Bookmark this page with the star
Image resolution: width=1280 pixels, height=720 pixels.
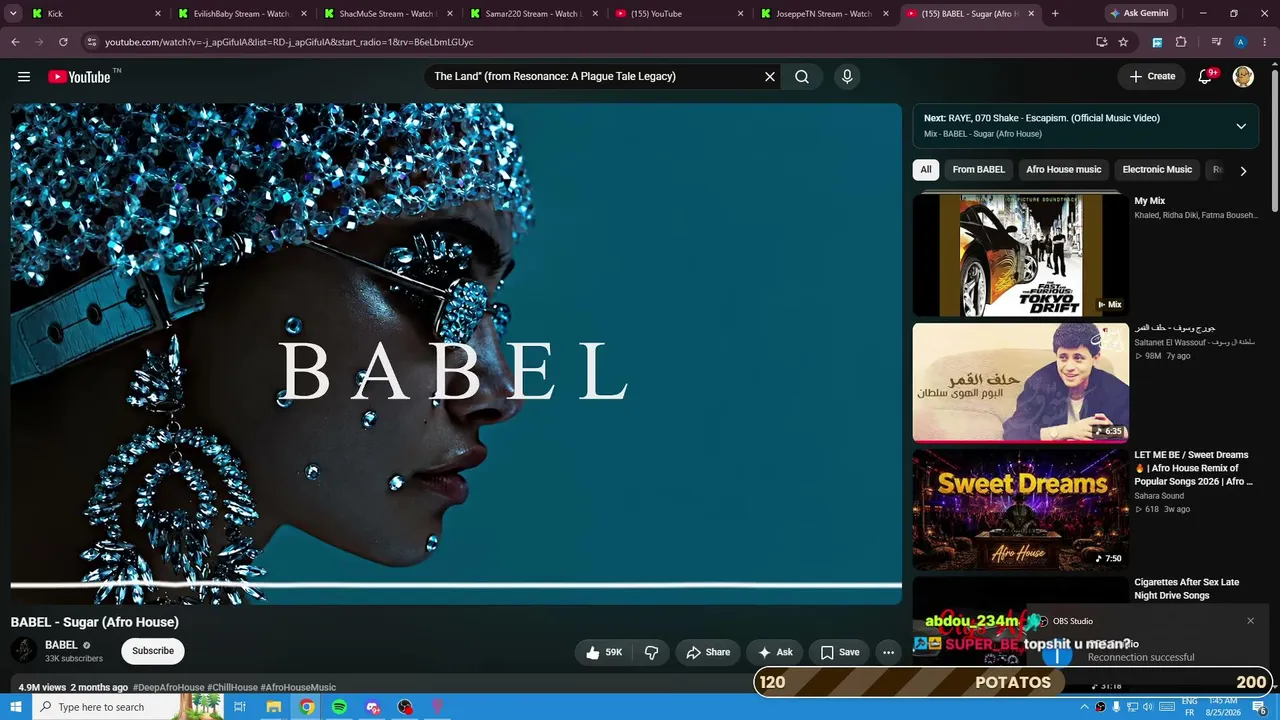1123,42
